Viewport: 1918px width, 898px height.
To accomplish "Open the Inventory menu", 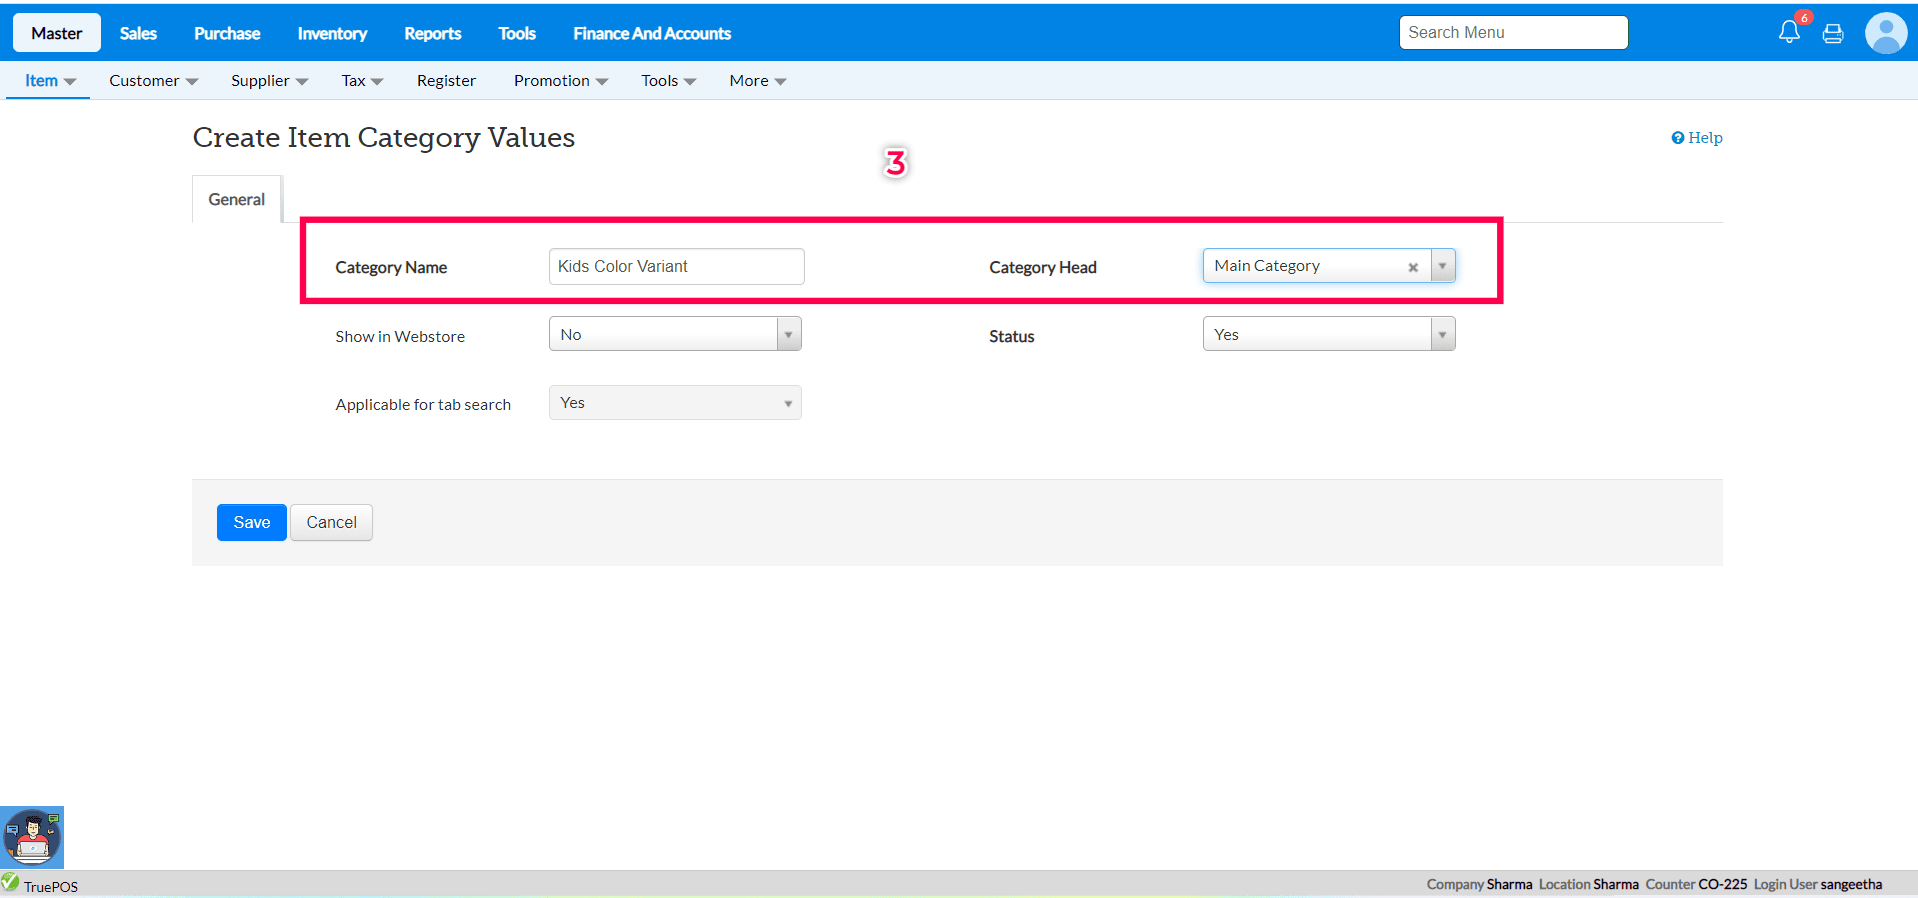I will click(x=332, y=33).
